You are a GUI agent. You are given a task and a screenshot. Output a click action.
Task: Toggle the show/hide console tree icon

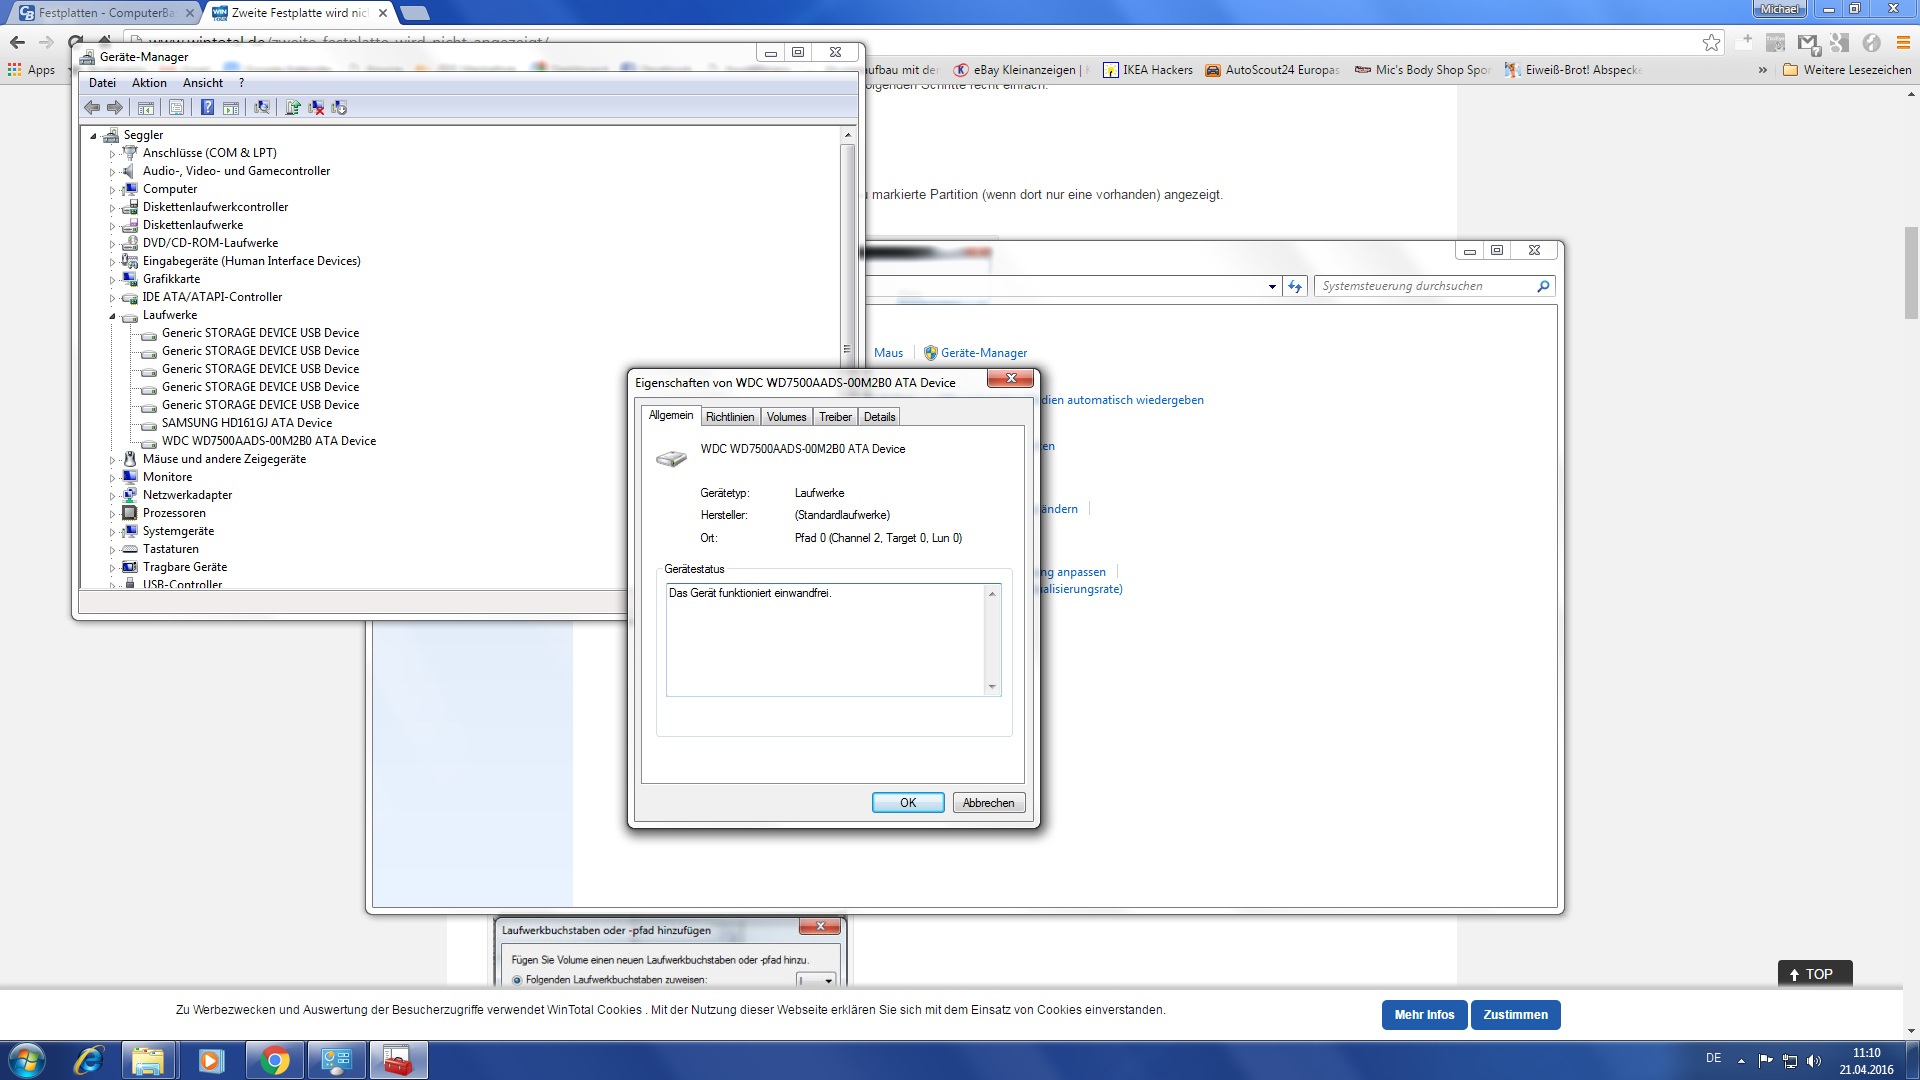tap(146, 107)
